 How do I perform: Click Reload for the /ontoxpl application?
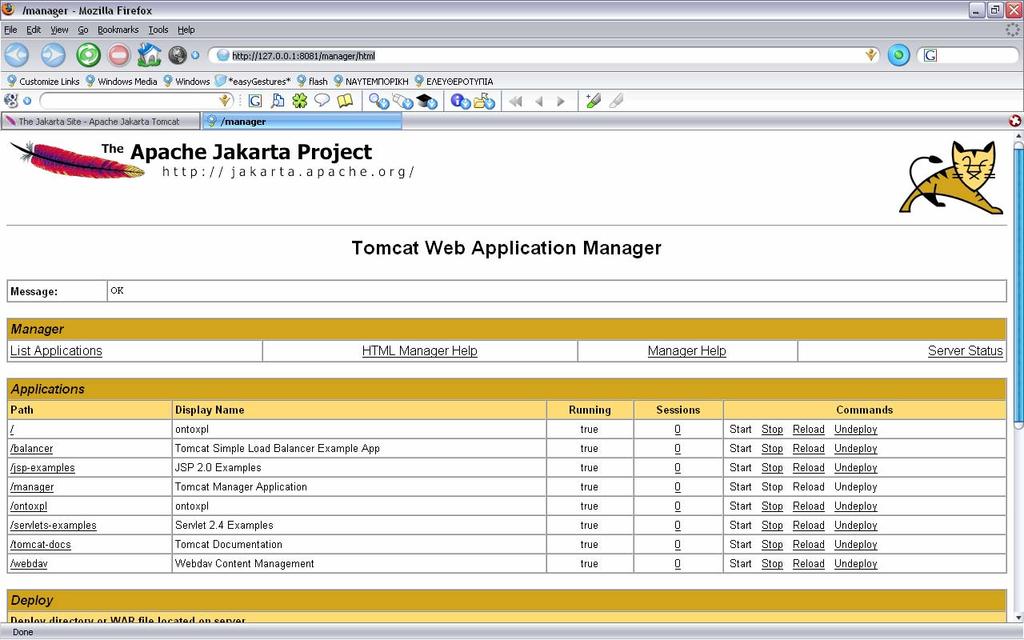pos(808,506)
